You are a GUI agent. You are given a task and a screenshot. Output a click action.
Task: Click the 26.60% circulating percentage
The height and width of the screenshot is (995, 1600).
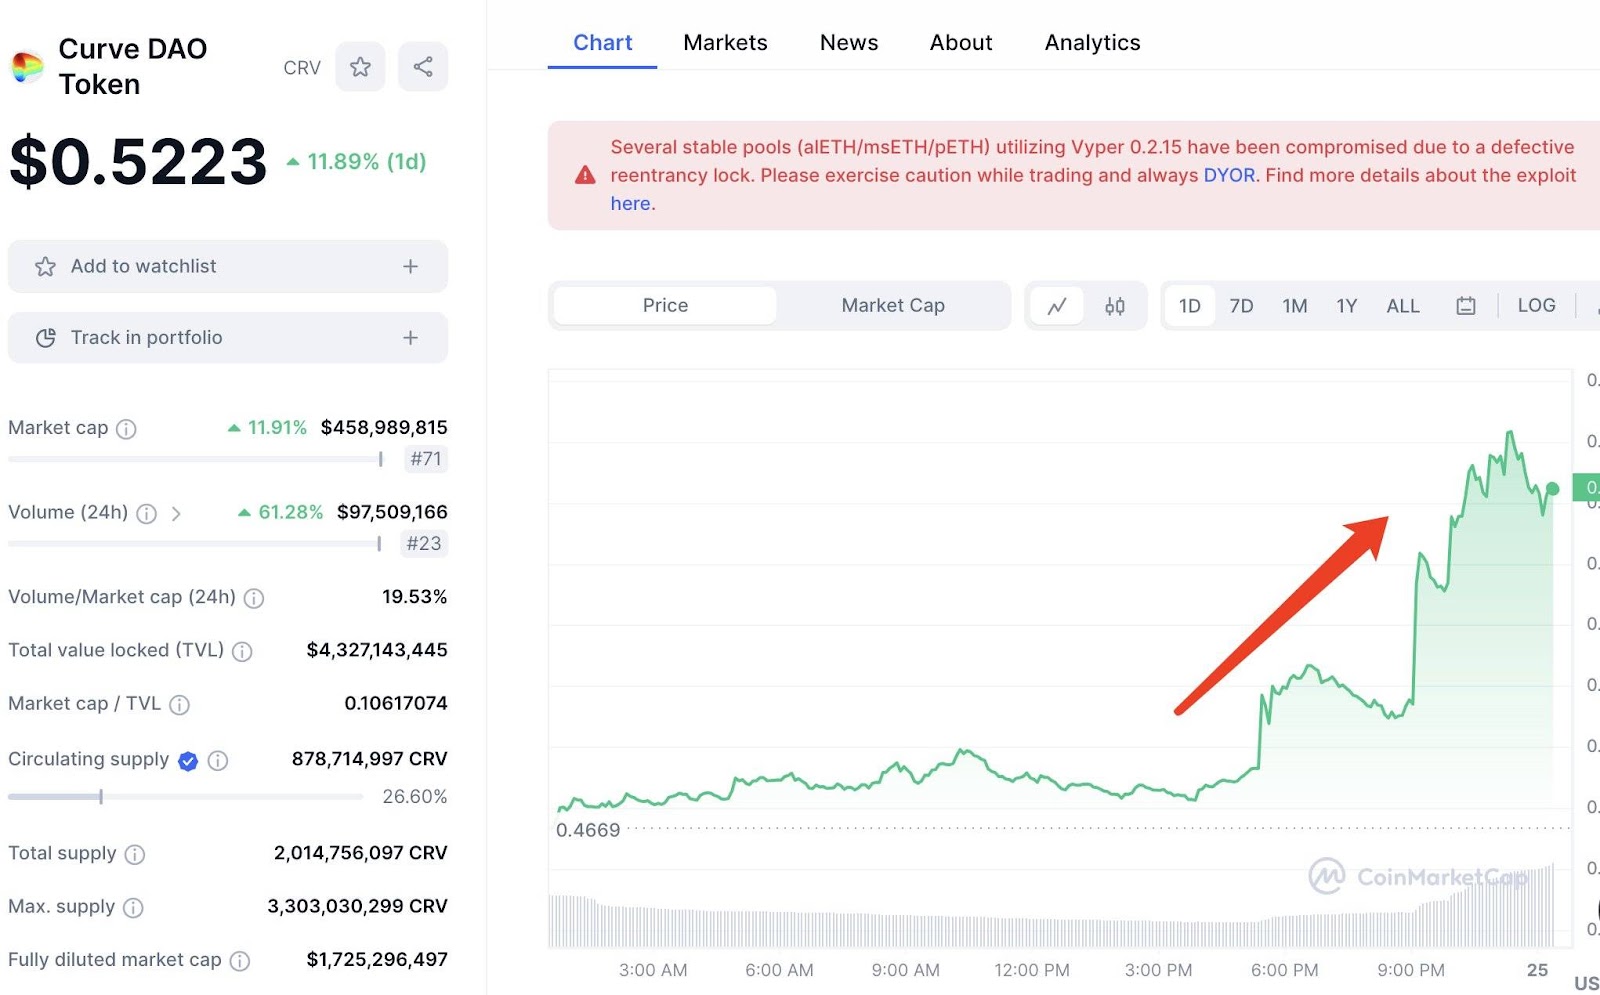[415, 797]
